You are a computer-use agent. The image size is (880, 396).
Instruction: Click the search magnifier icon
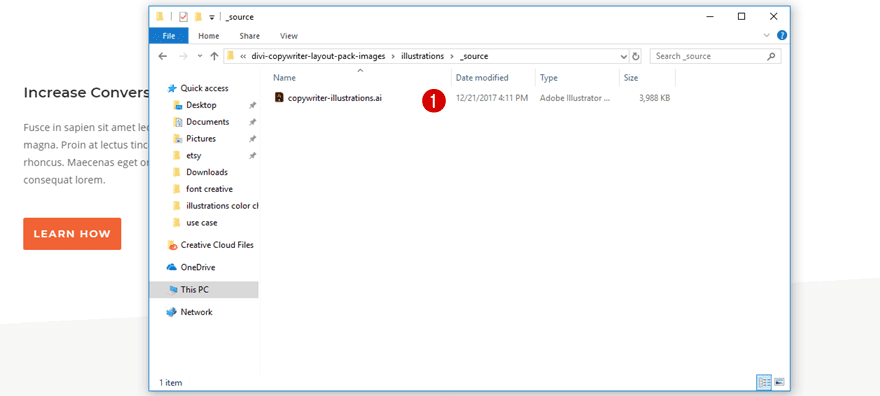click(x=771, y=56)
